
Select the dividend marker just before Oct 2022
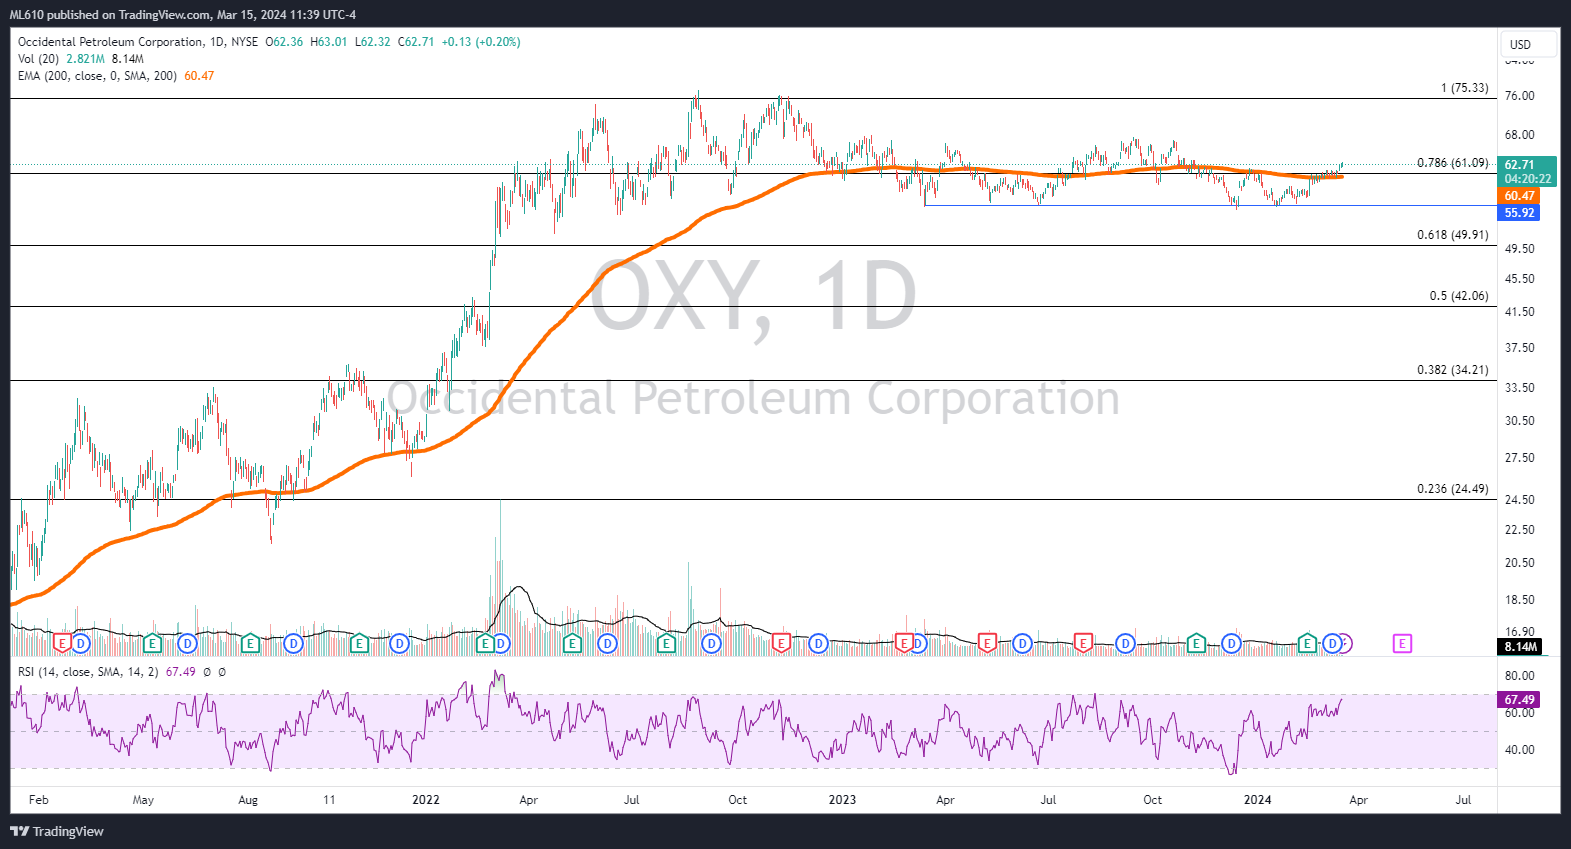tap(711, 643)
